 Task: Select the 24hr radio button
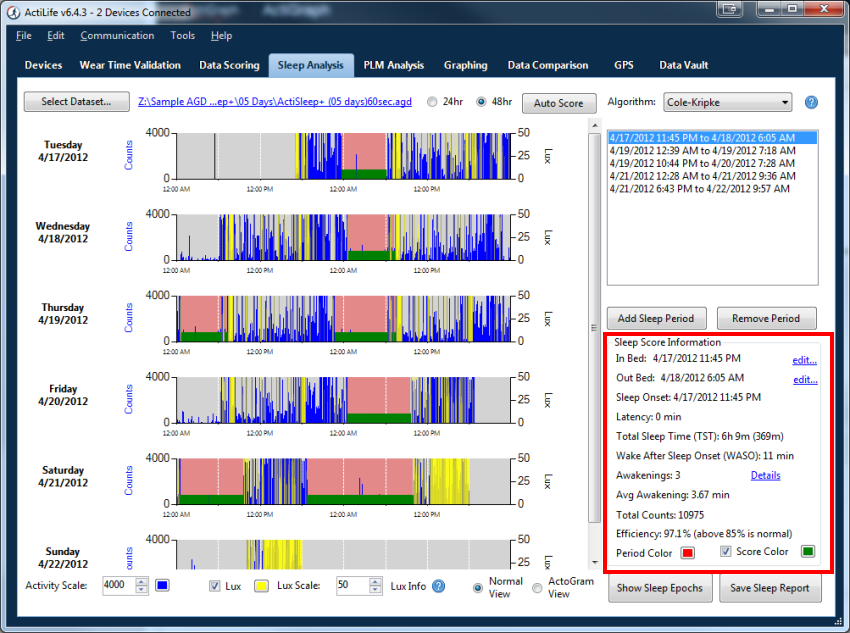(x=432, y=102)
